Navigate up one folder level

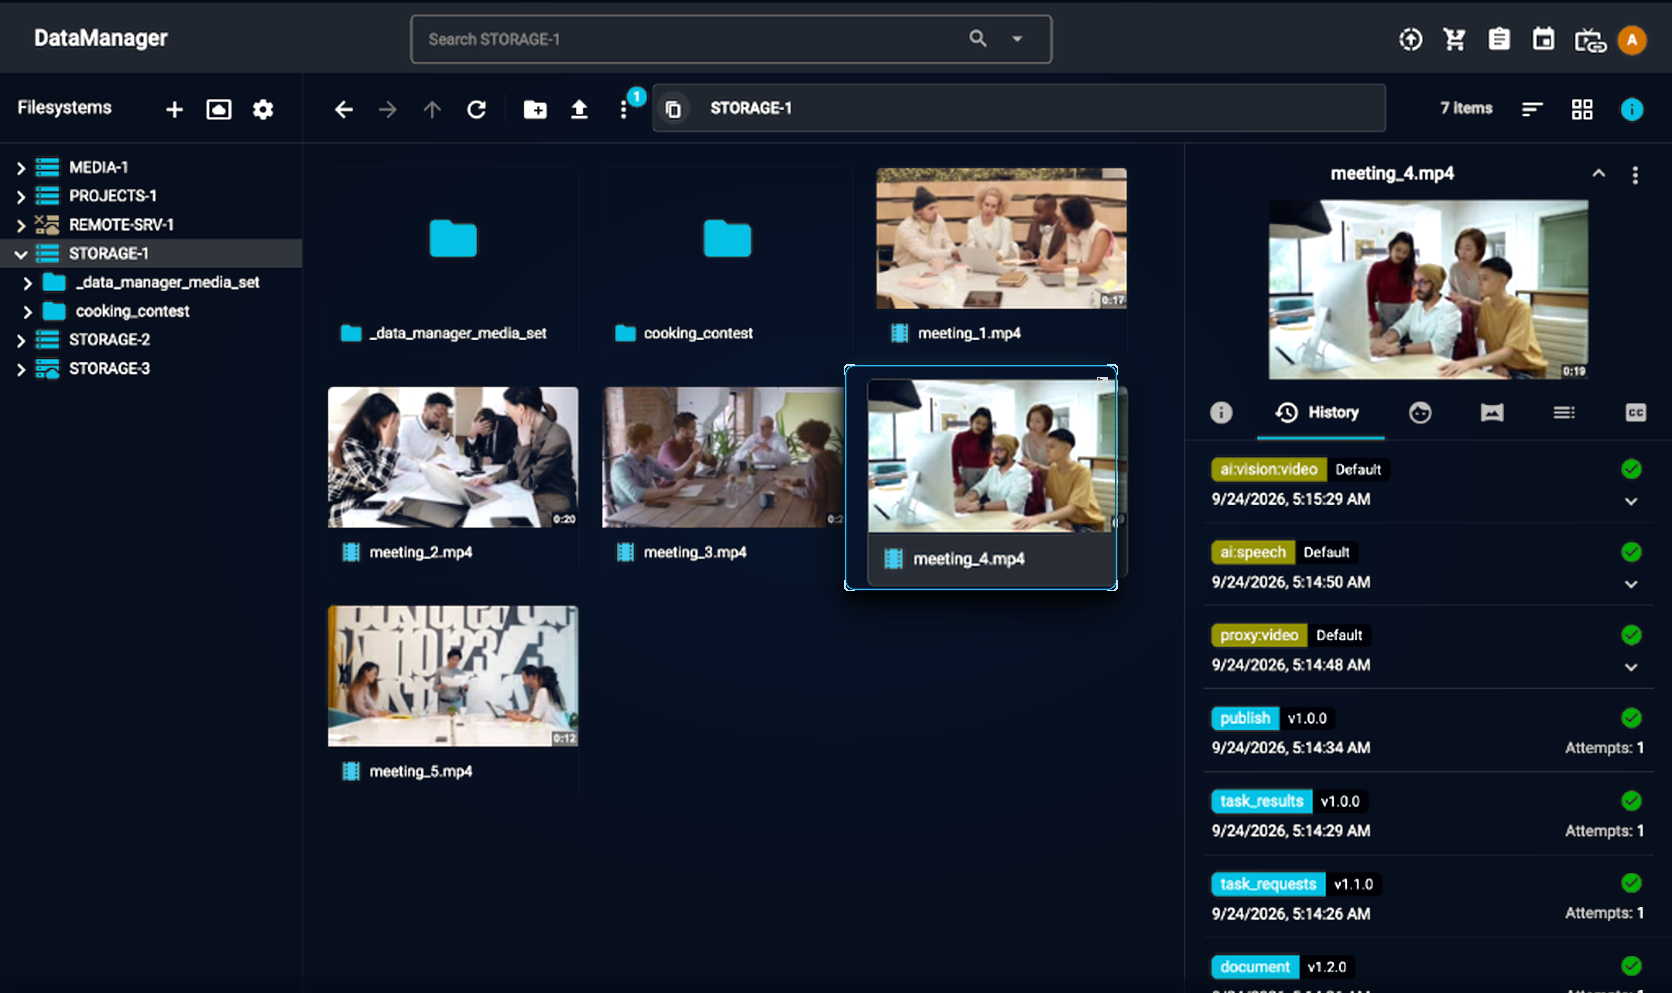pyautogui.click(x=432, y=109)
